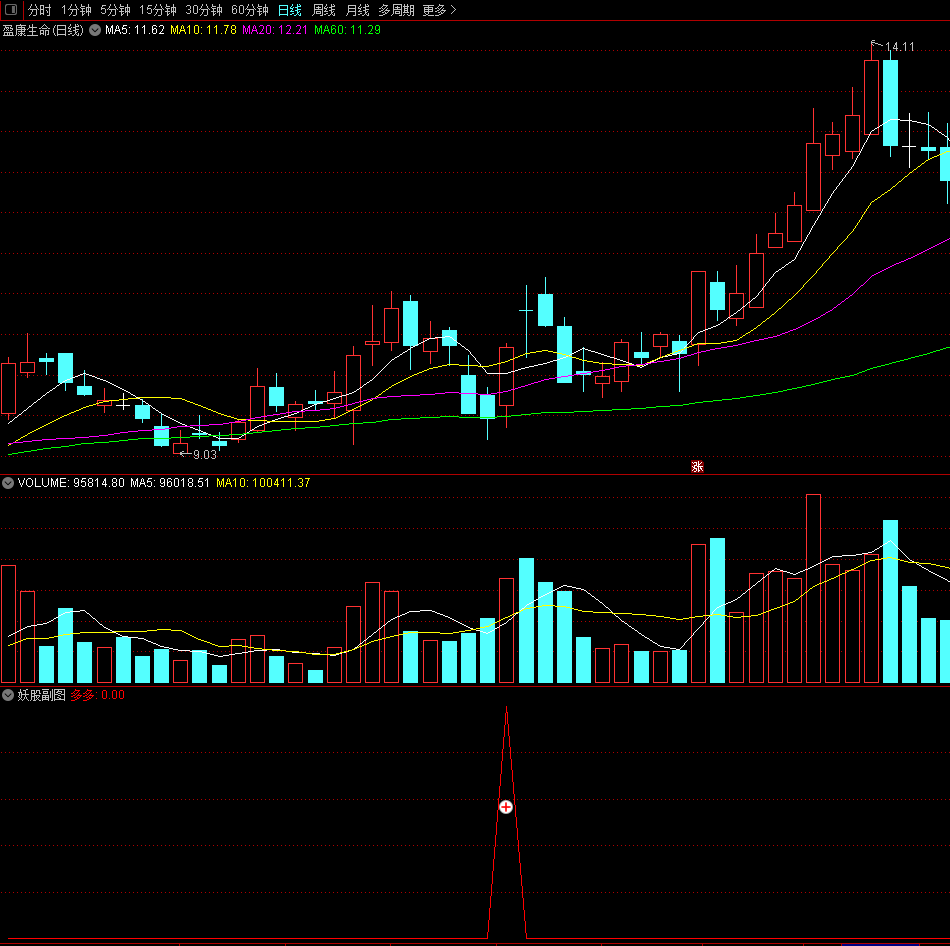The height and width of the screenshot is (946, 950).
Task: Click the MA10: 11.78 label
Action: (203, 30)
